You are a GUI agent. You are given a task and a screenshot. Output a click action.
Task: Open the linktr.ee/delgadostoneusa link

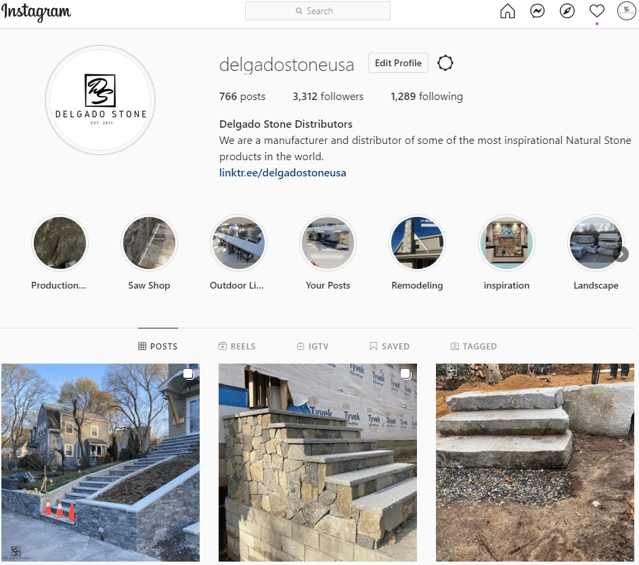point(282,173)
